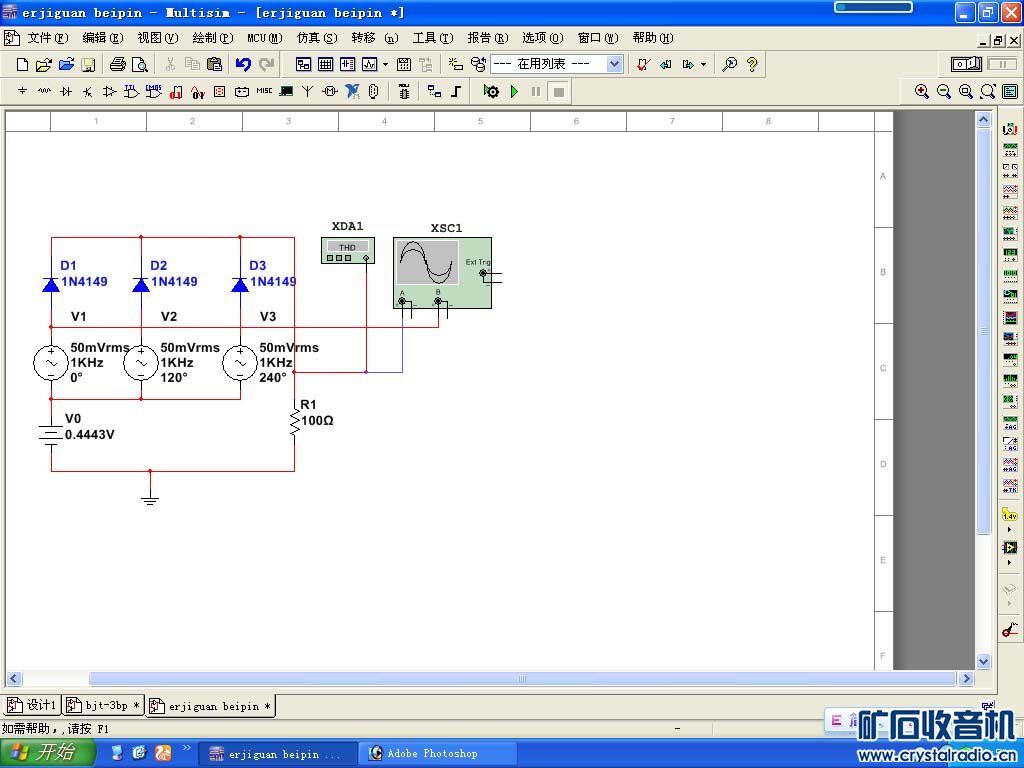Select the R1 100Ω resistor
This screenshot has height=768, width=1024.
tap(295, 421)
